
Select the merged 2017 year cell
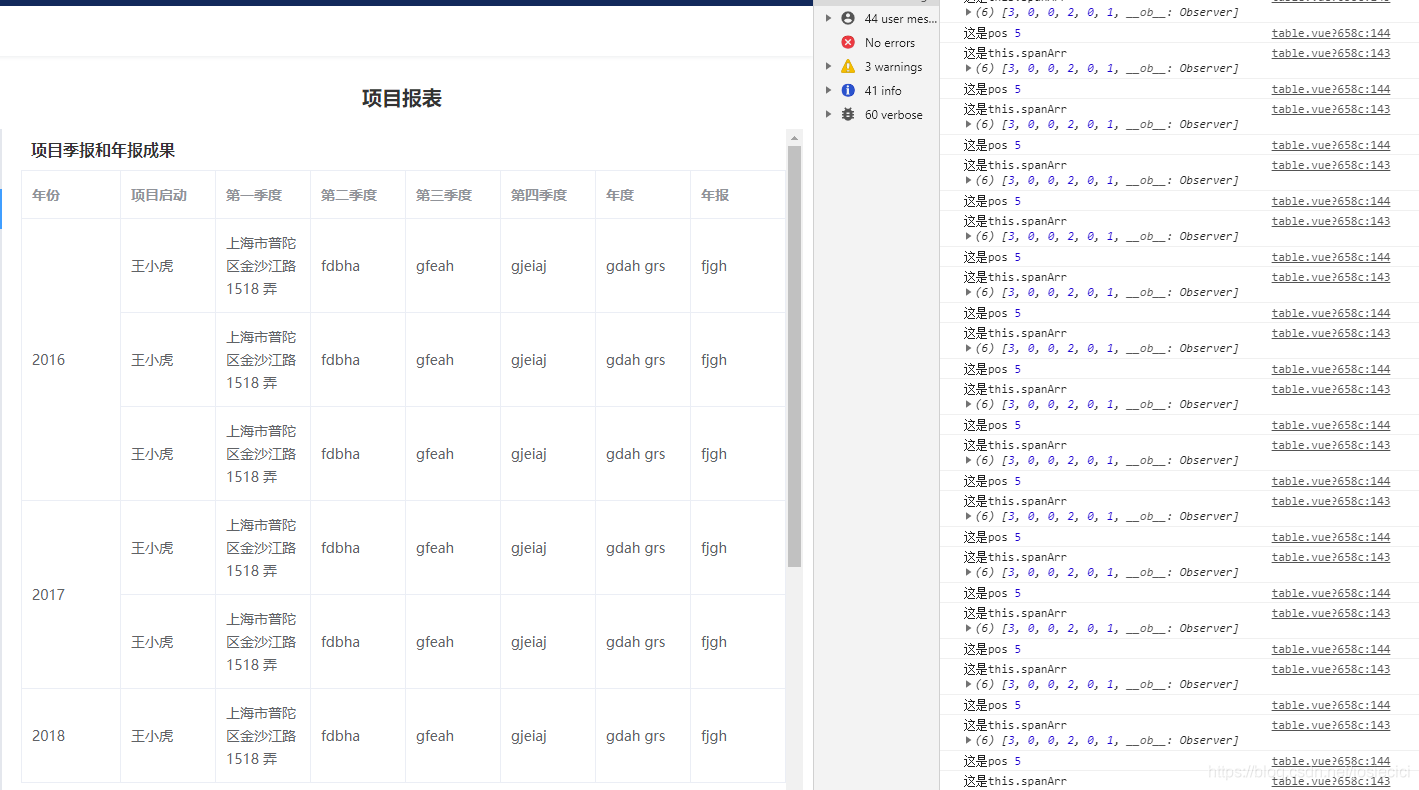click(71, 595)
